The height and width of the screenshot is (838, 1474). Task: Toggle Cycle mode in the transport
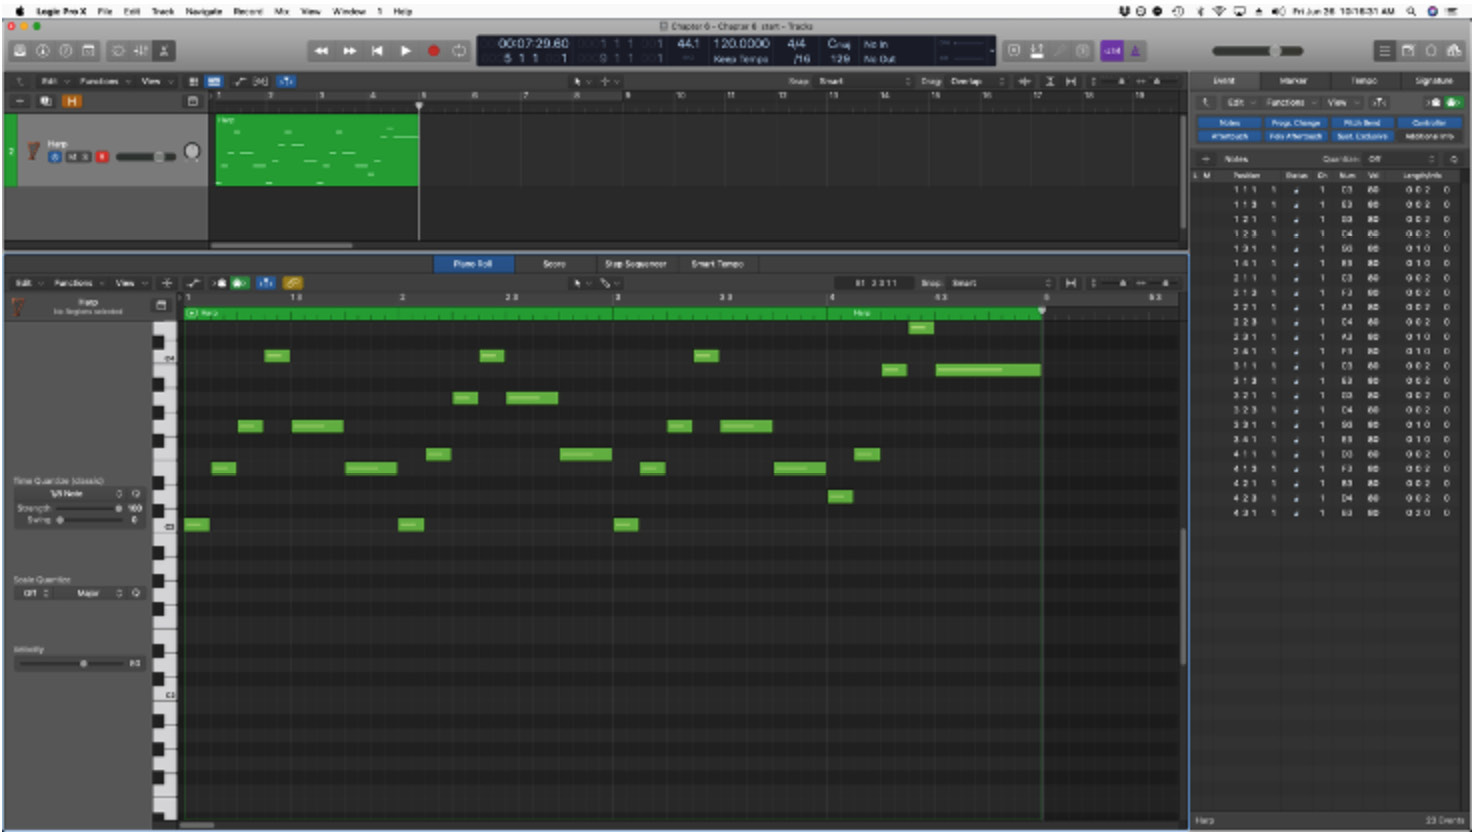coord(460,51)
